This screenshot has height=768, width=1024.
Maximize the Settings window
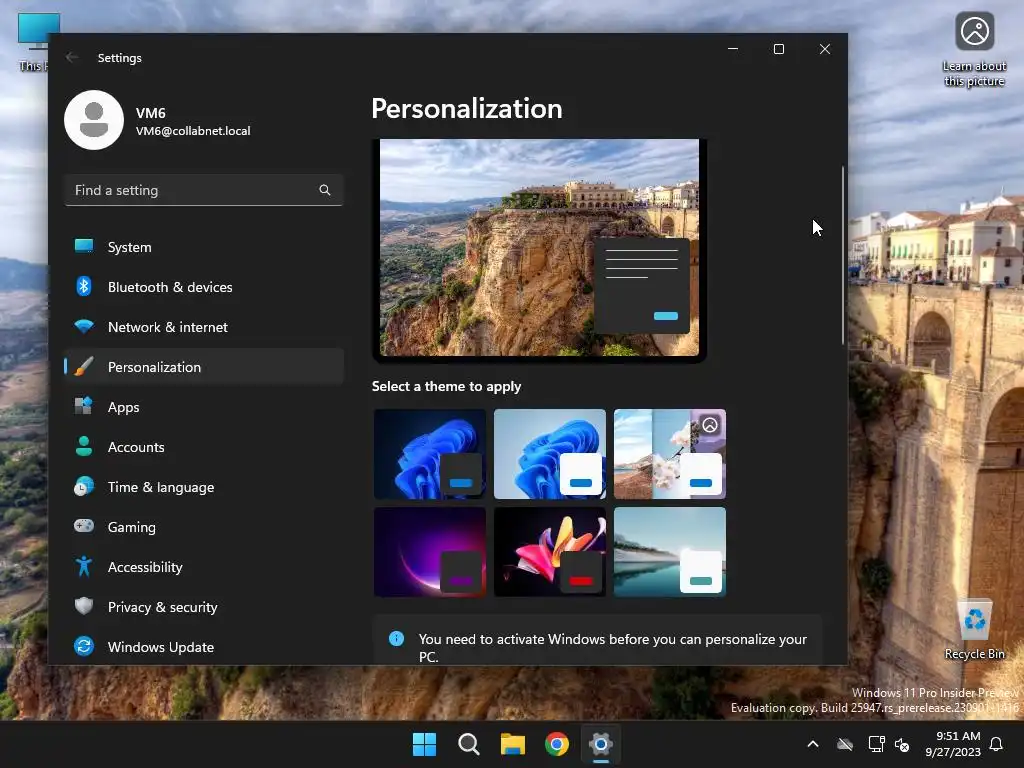click(x=778, y=49)
